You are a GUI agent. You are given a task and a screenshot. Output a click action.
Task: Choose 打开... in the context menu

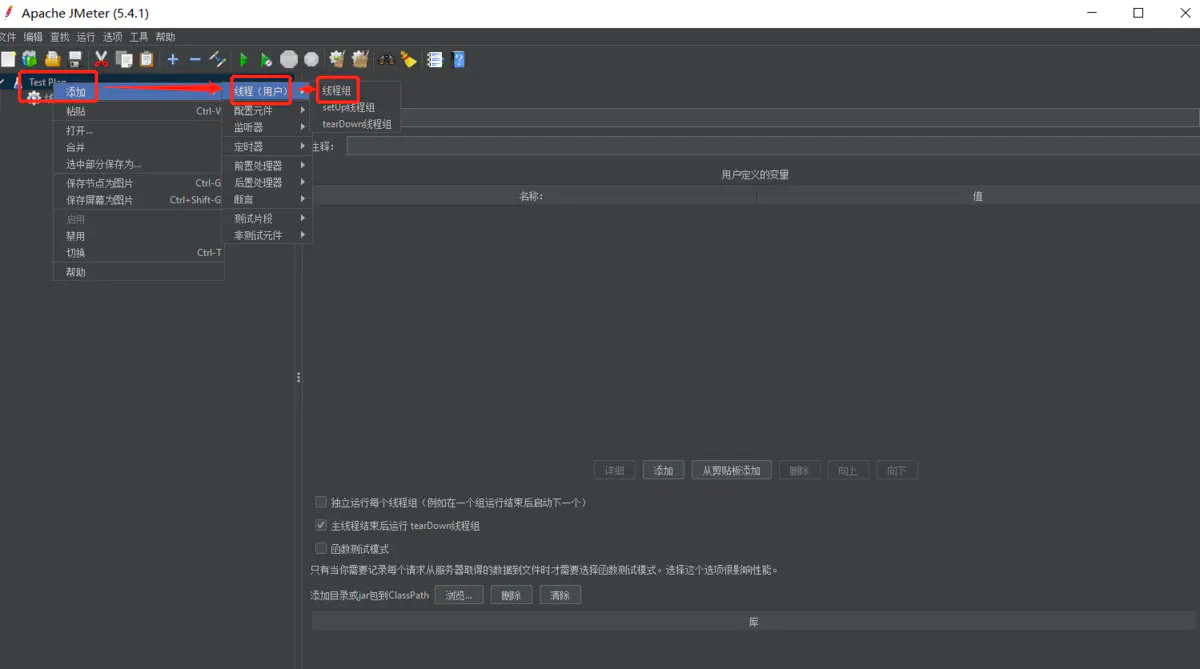(139, 130)
